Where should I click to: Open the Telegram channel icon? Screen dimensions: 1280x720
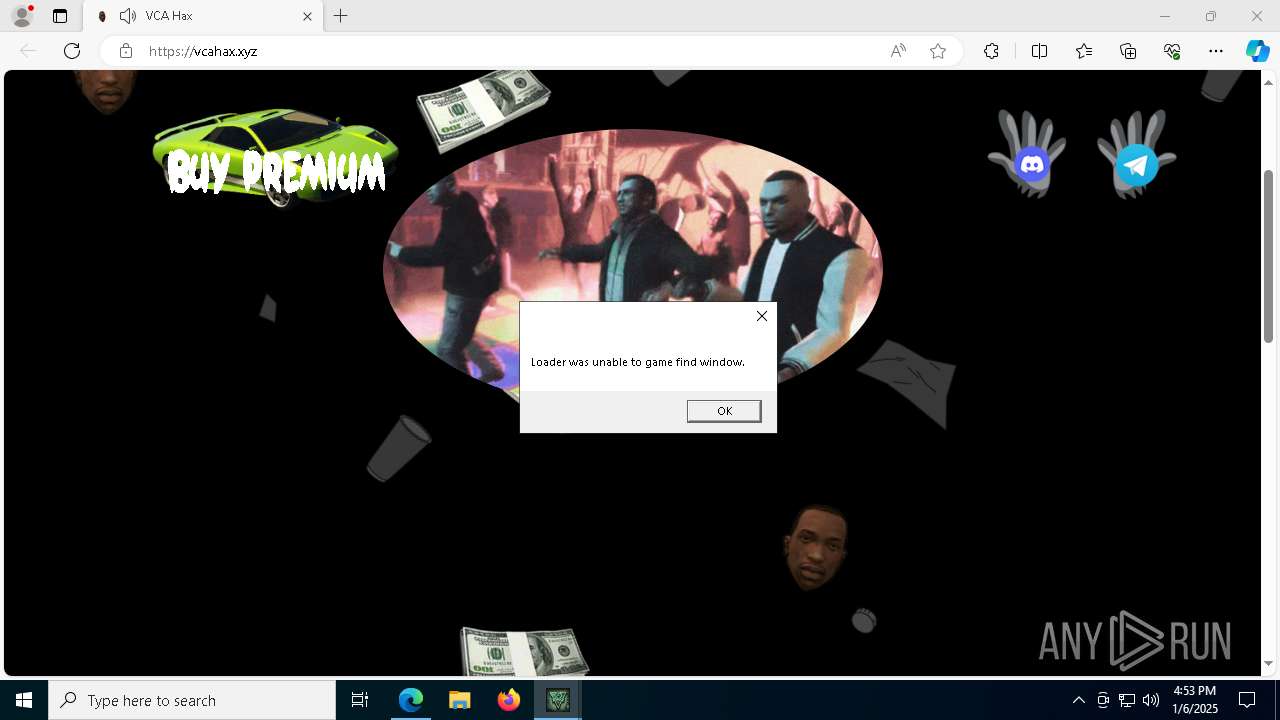[x=1137, y=165]
